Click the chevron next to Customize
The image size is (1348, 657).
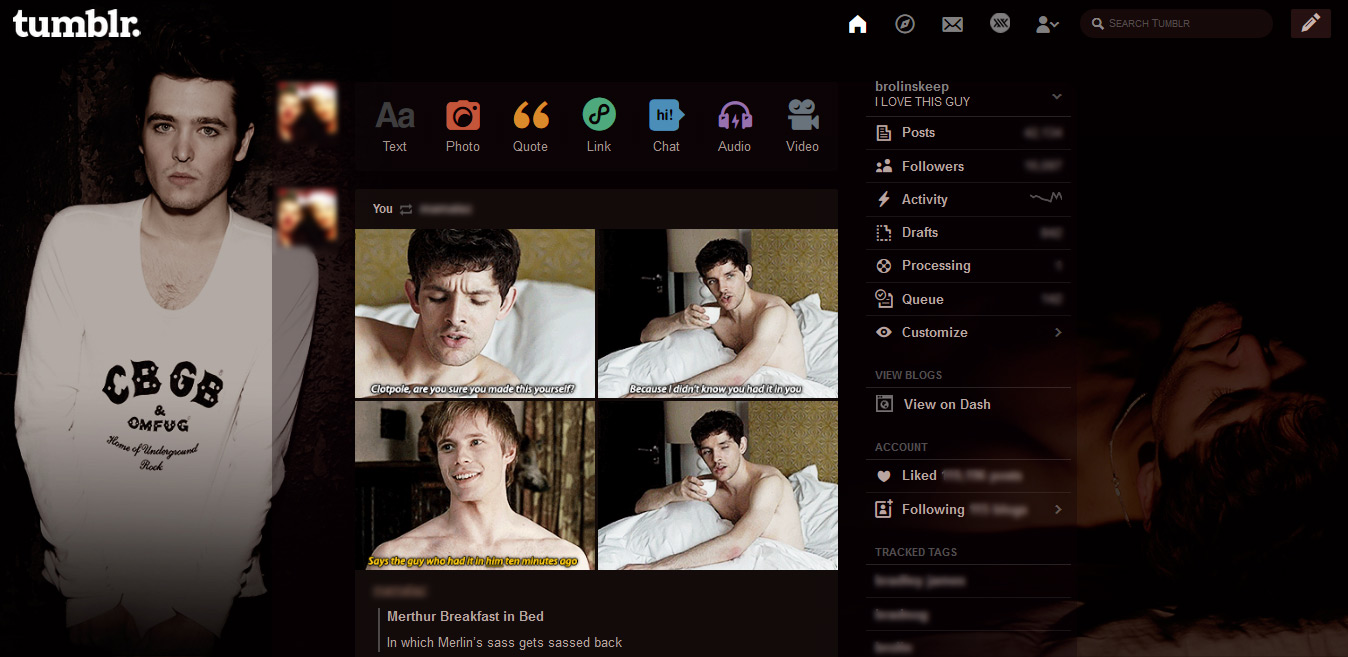[1058, 332]
